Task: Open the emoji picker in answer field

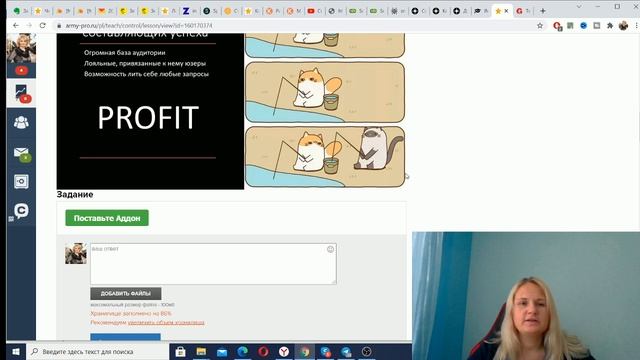Action: (x=330, y=249)
